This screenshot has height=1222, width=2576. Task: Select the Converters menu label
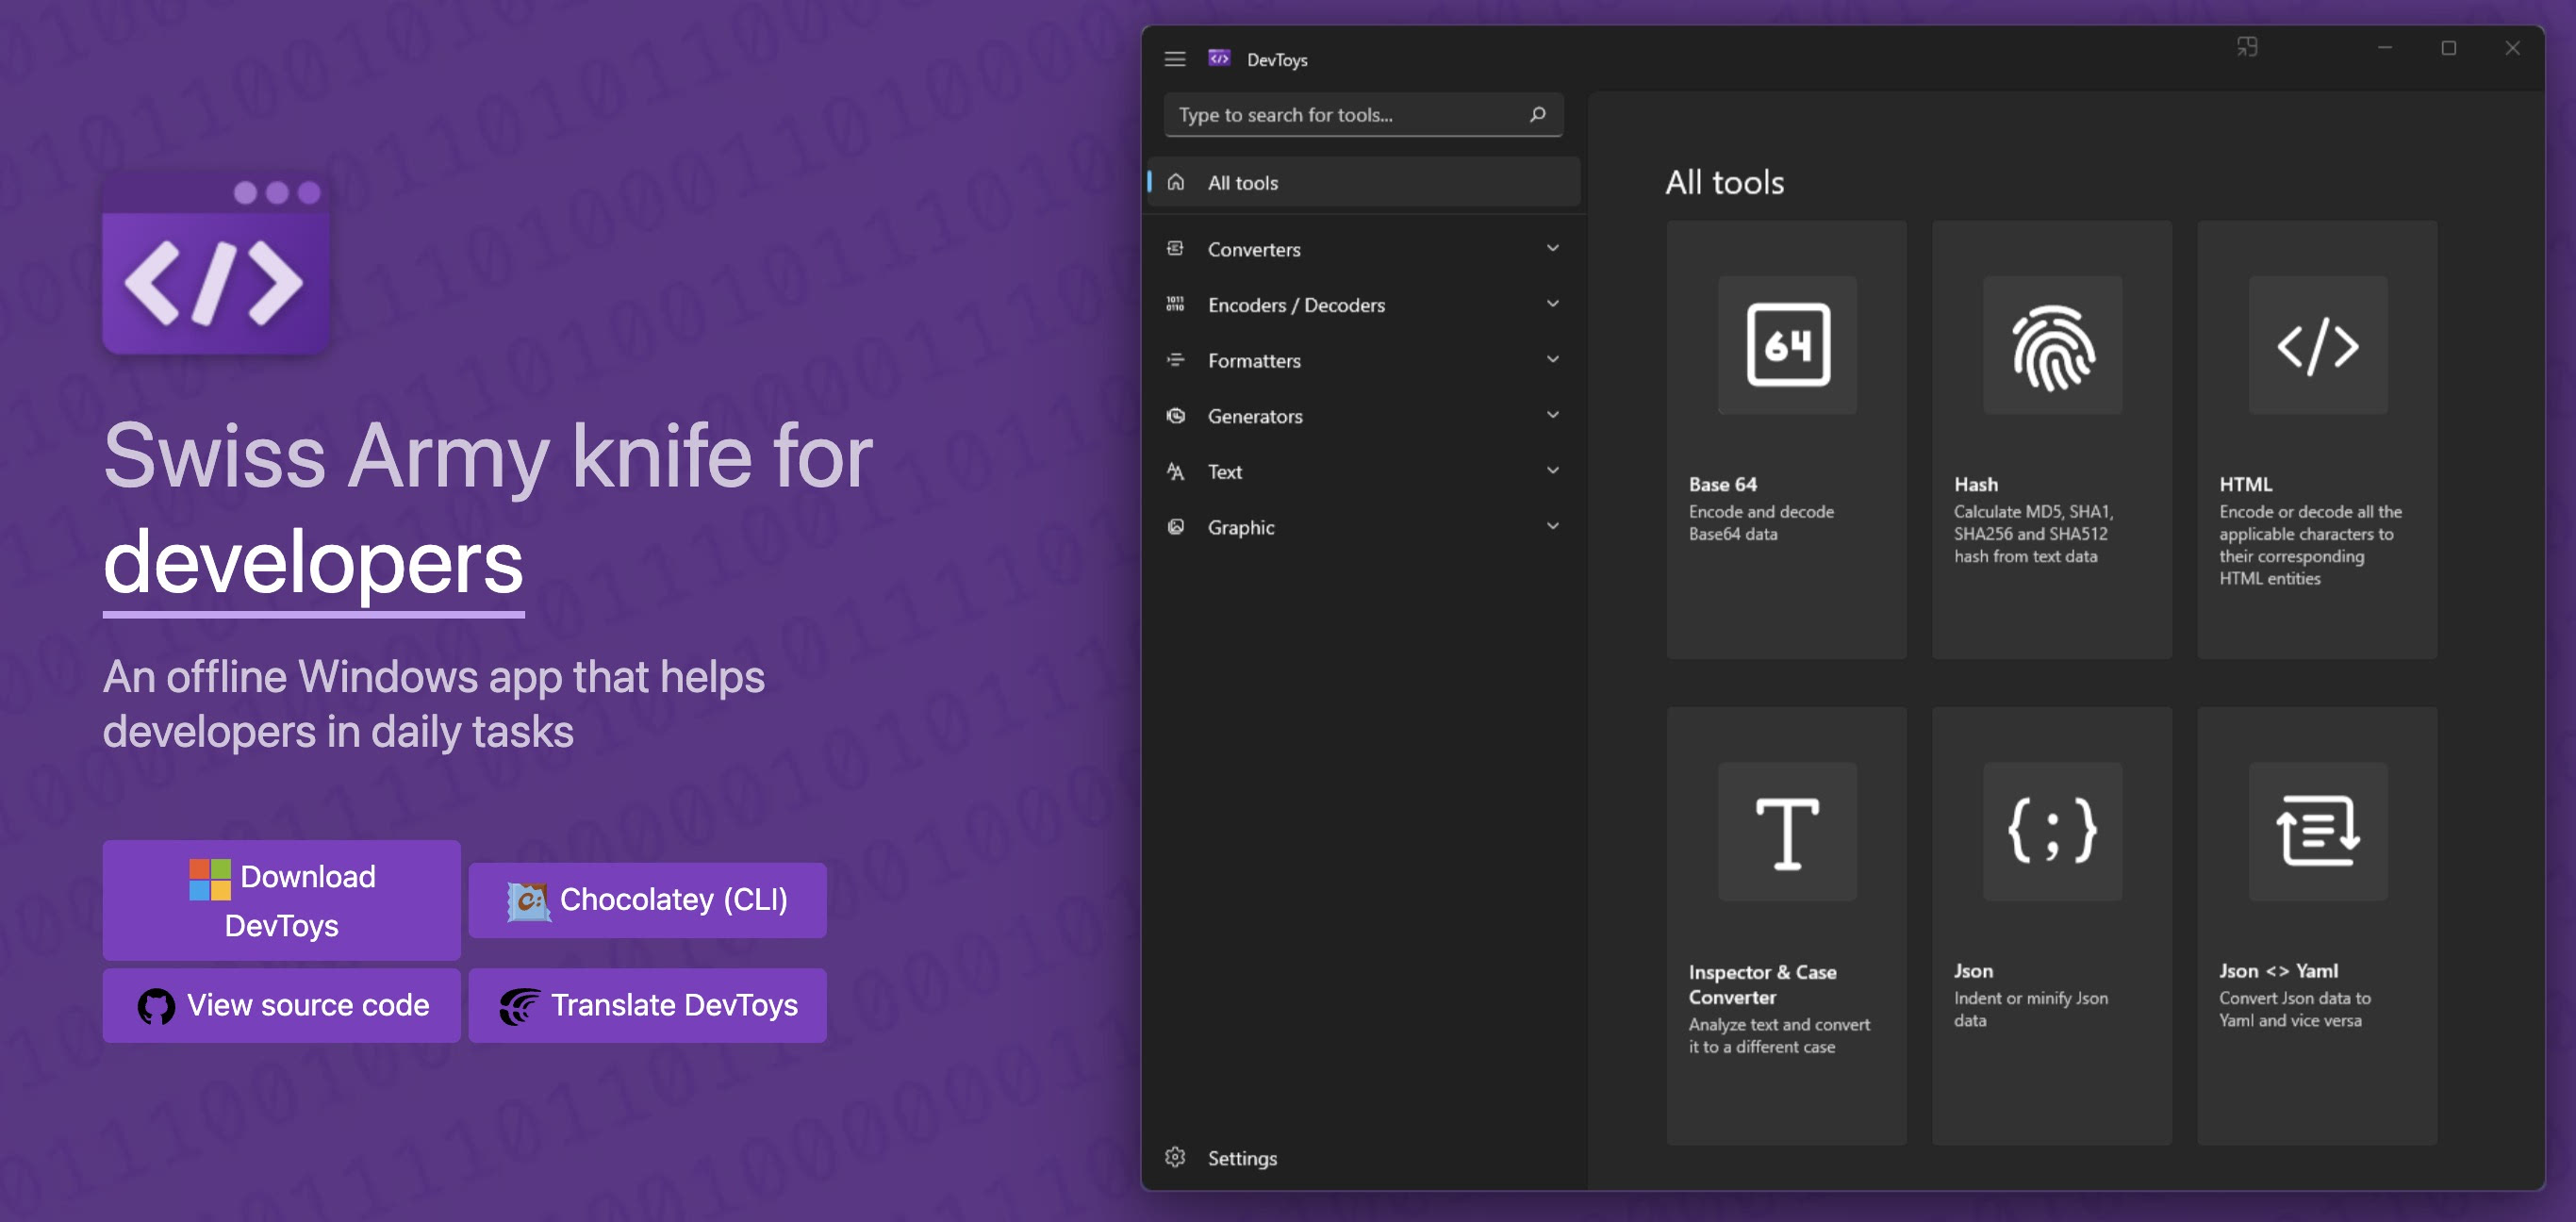(x=1254, y=249)
